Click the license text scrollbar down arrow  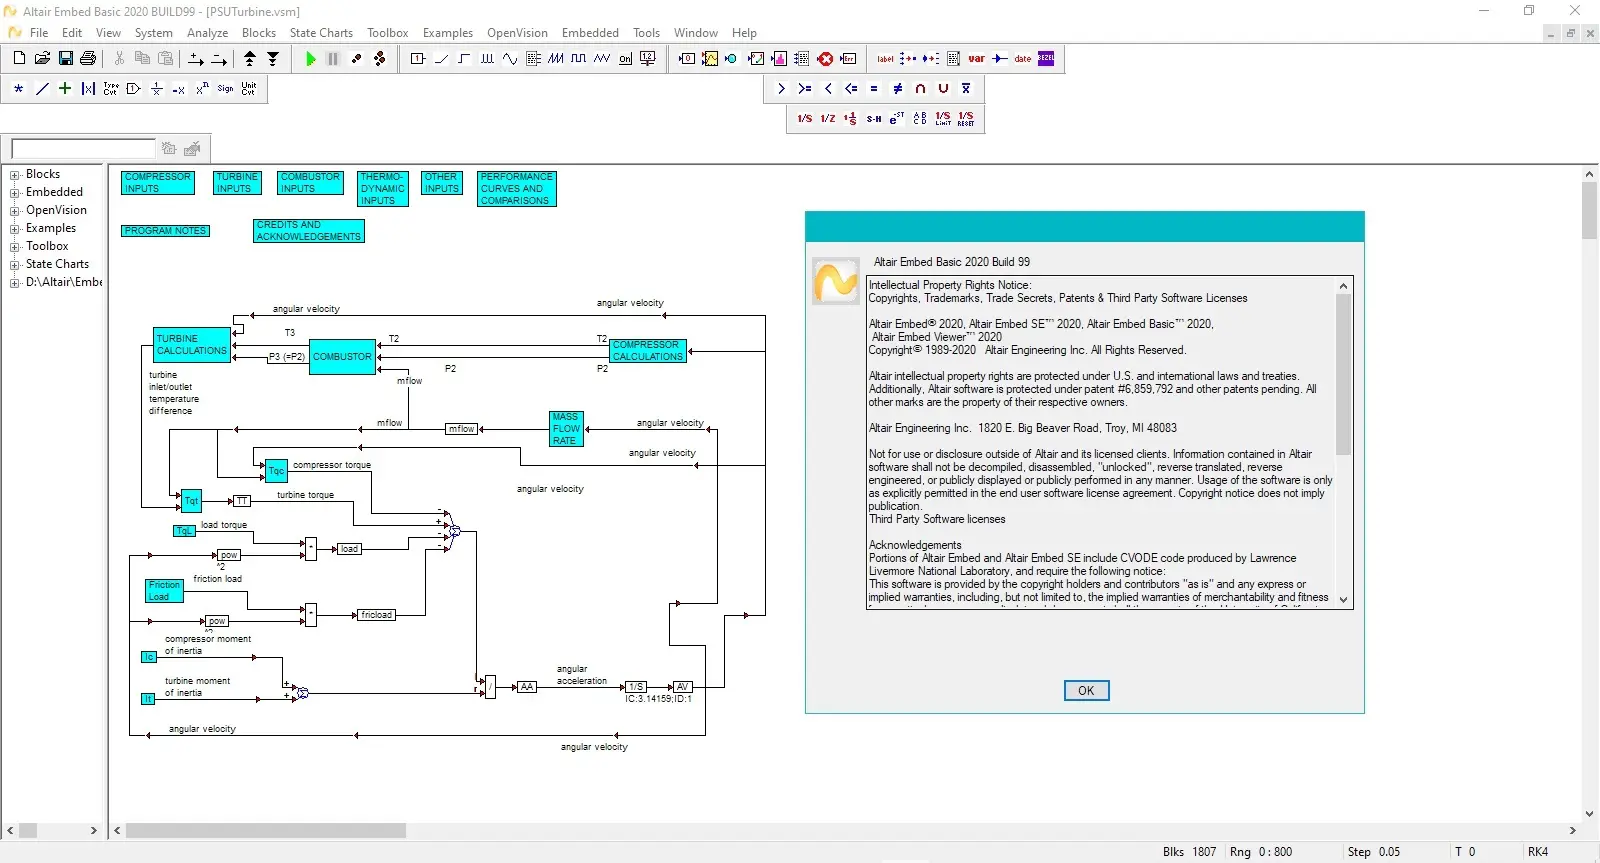[x=1343, y=600]
